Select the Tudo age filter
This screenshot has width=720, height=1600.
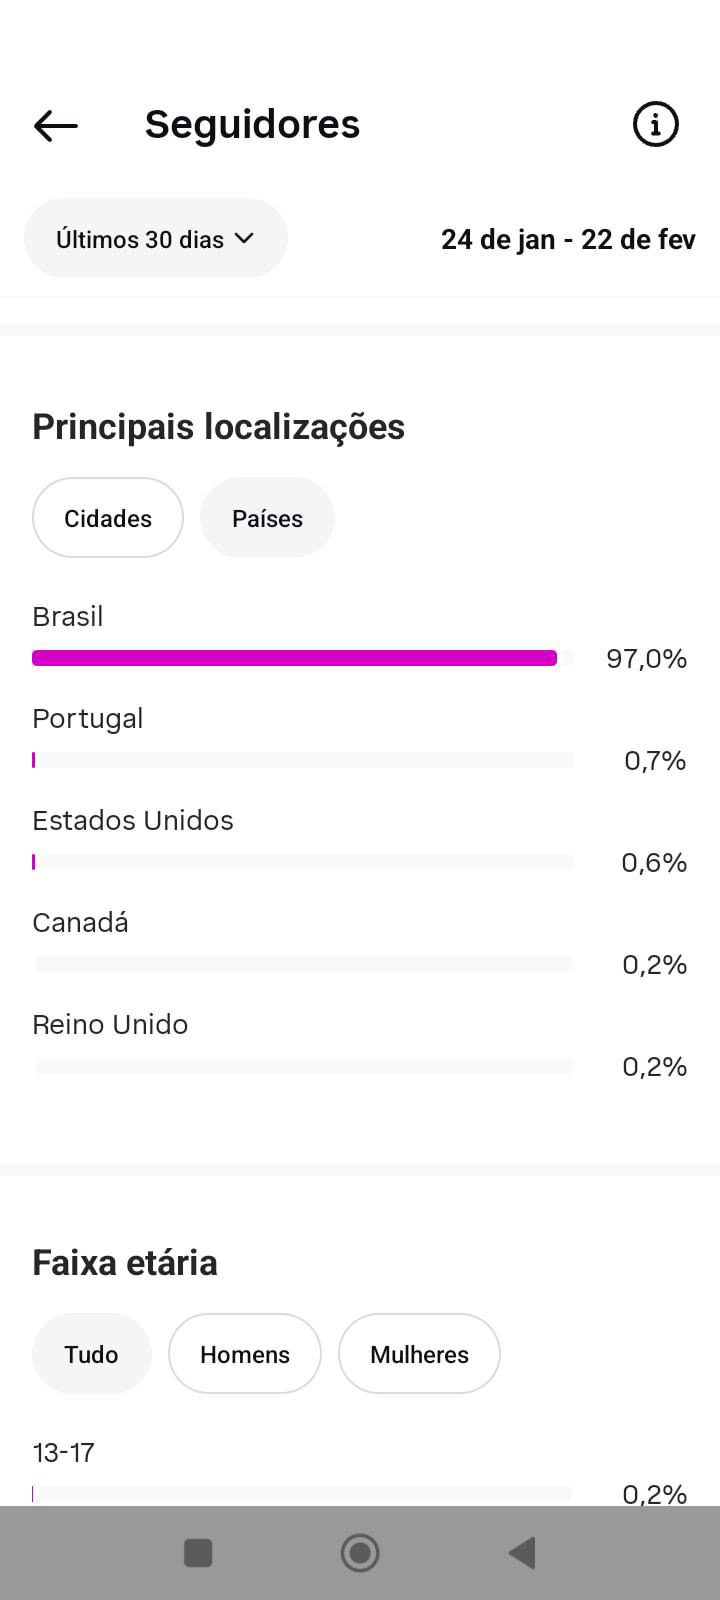tap(91, 1354)
